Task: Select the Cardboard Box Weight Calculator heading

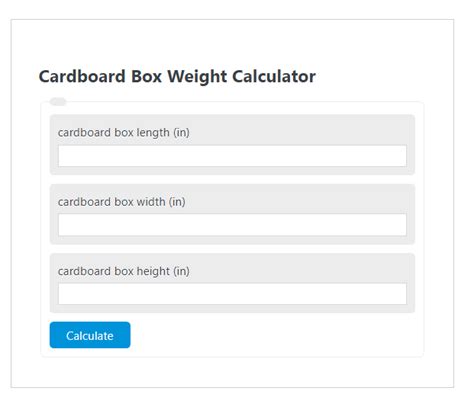Action: tap(177, 77)
